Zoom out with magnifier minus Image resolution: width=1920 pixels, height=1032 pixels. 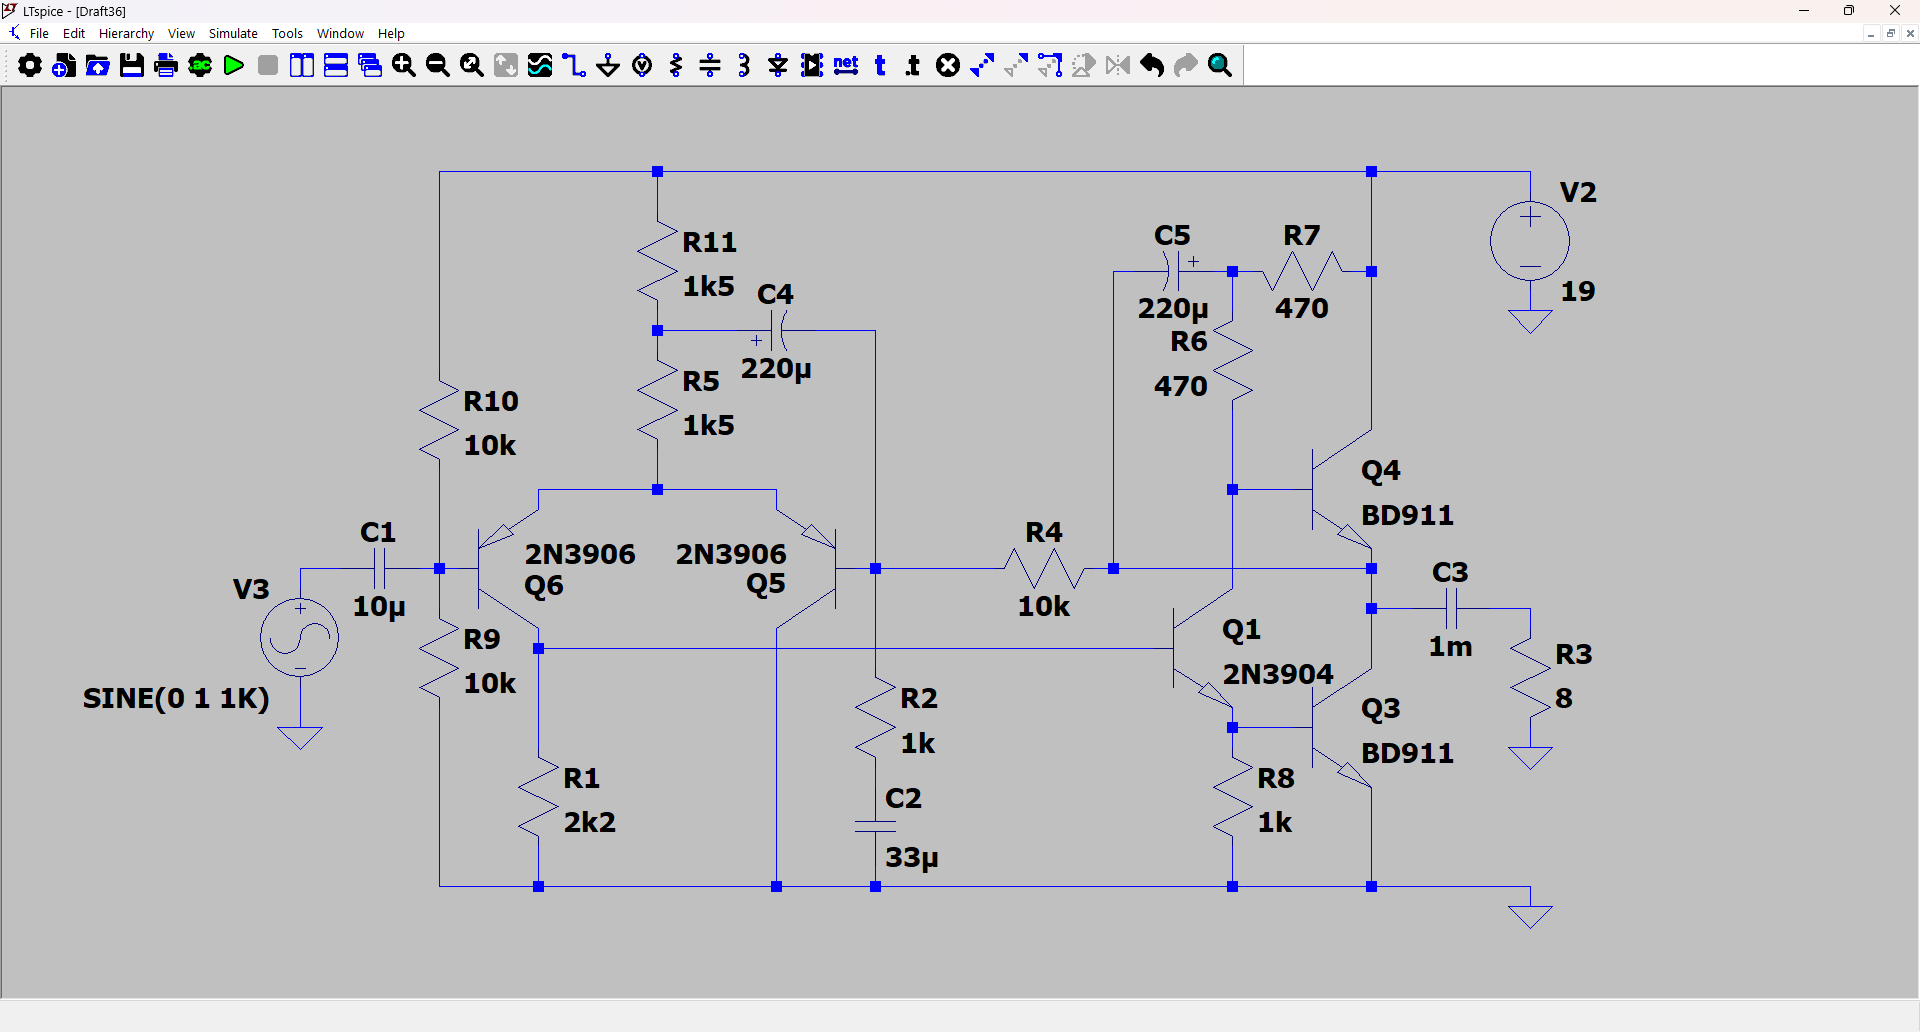(x=438, y=66)
